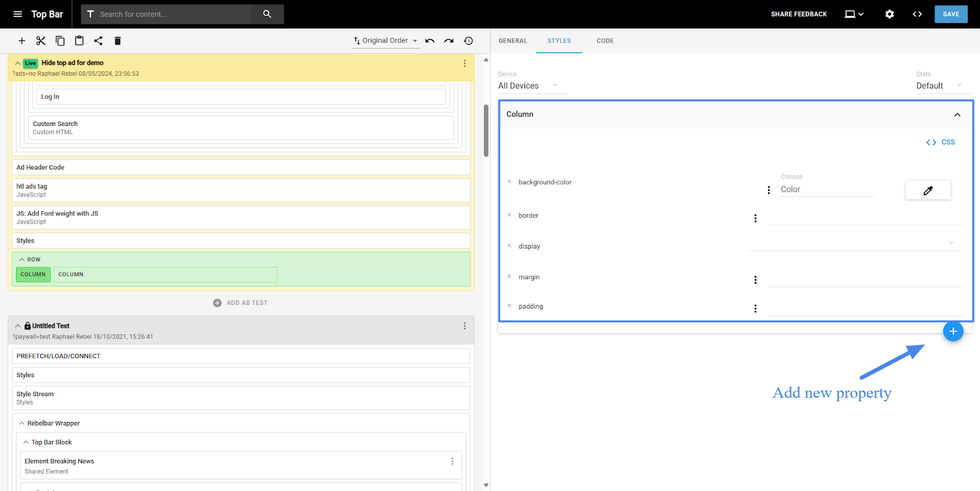Click the delete trash icon
The image size is (980, 491).
(x=117, y=41)
